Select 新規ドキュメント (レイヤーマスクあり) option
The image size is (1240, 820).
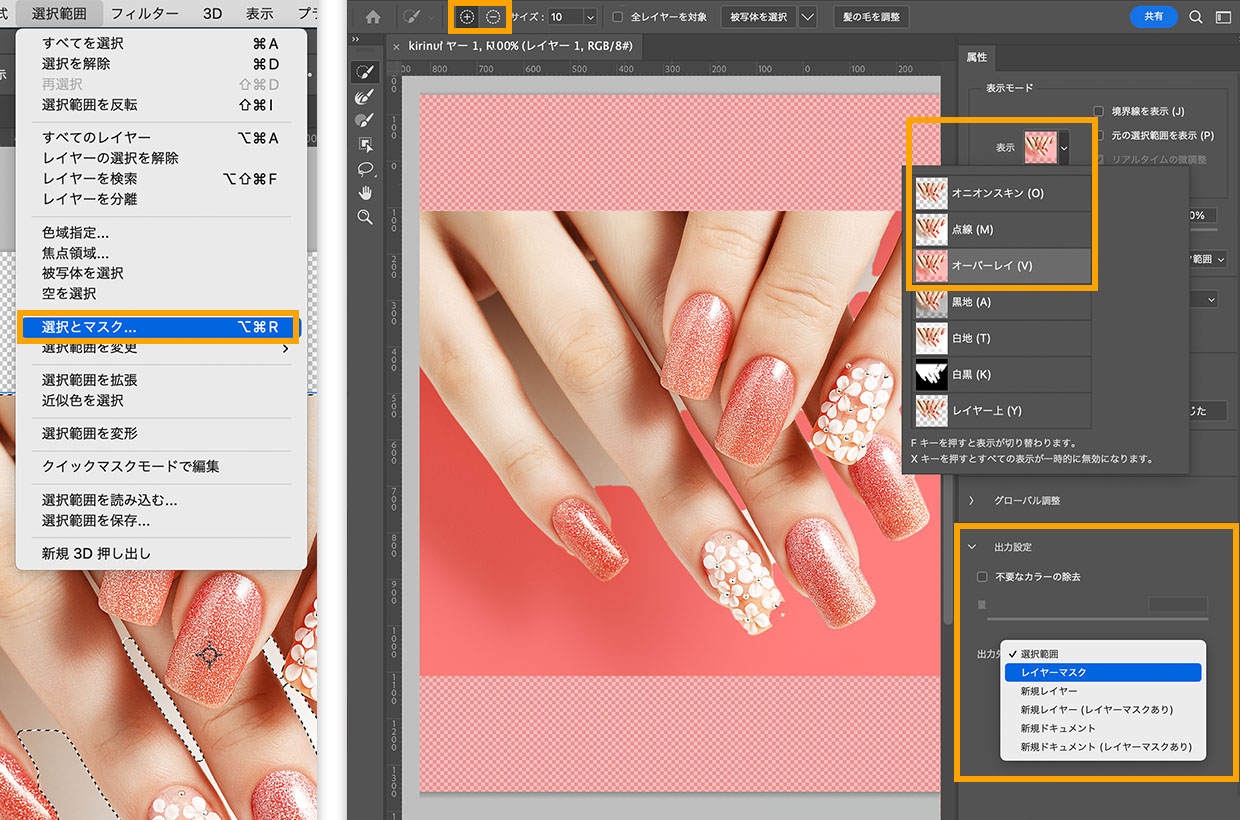[1103, 747]
